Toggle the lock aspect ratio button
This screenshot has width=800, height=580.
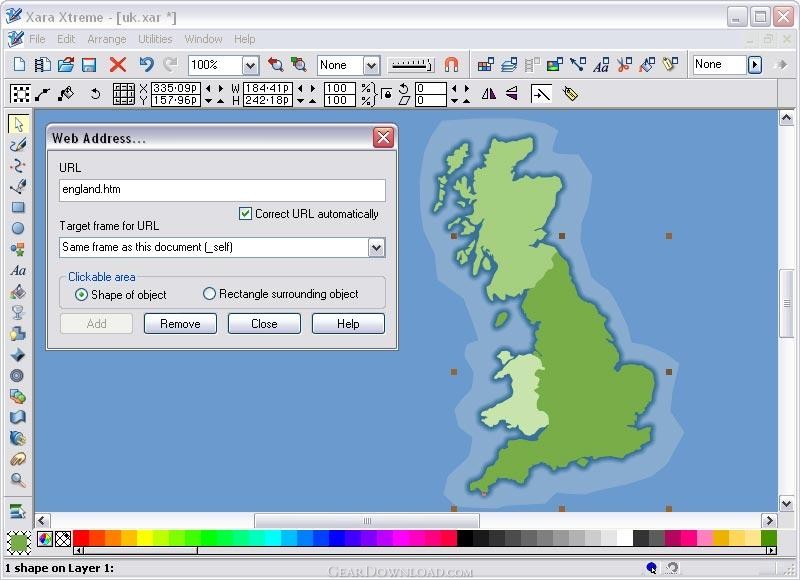(387, 94)
